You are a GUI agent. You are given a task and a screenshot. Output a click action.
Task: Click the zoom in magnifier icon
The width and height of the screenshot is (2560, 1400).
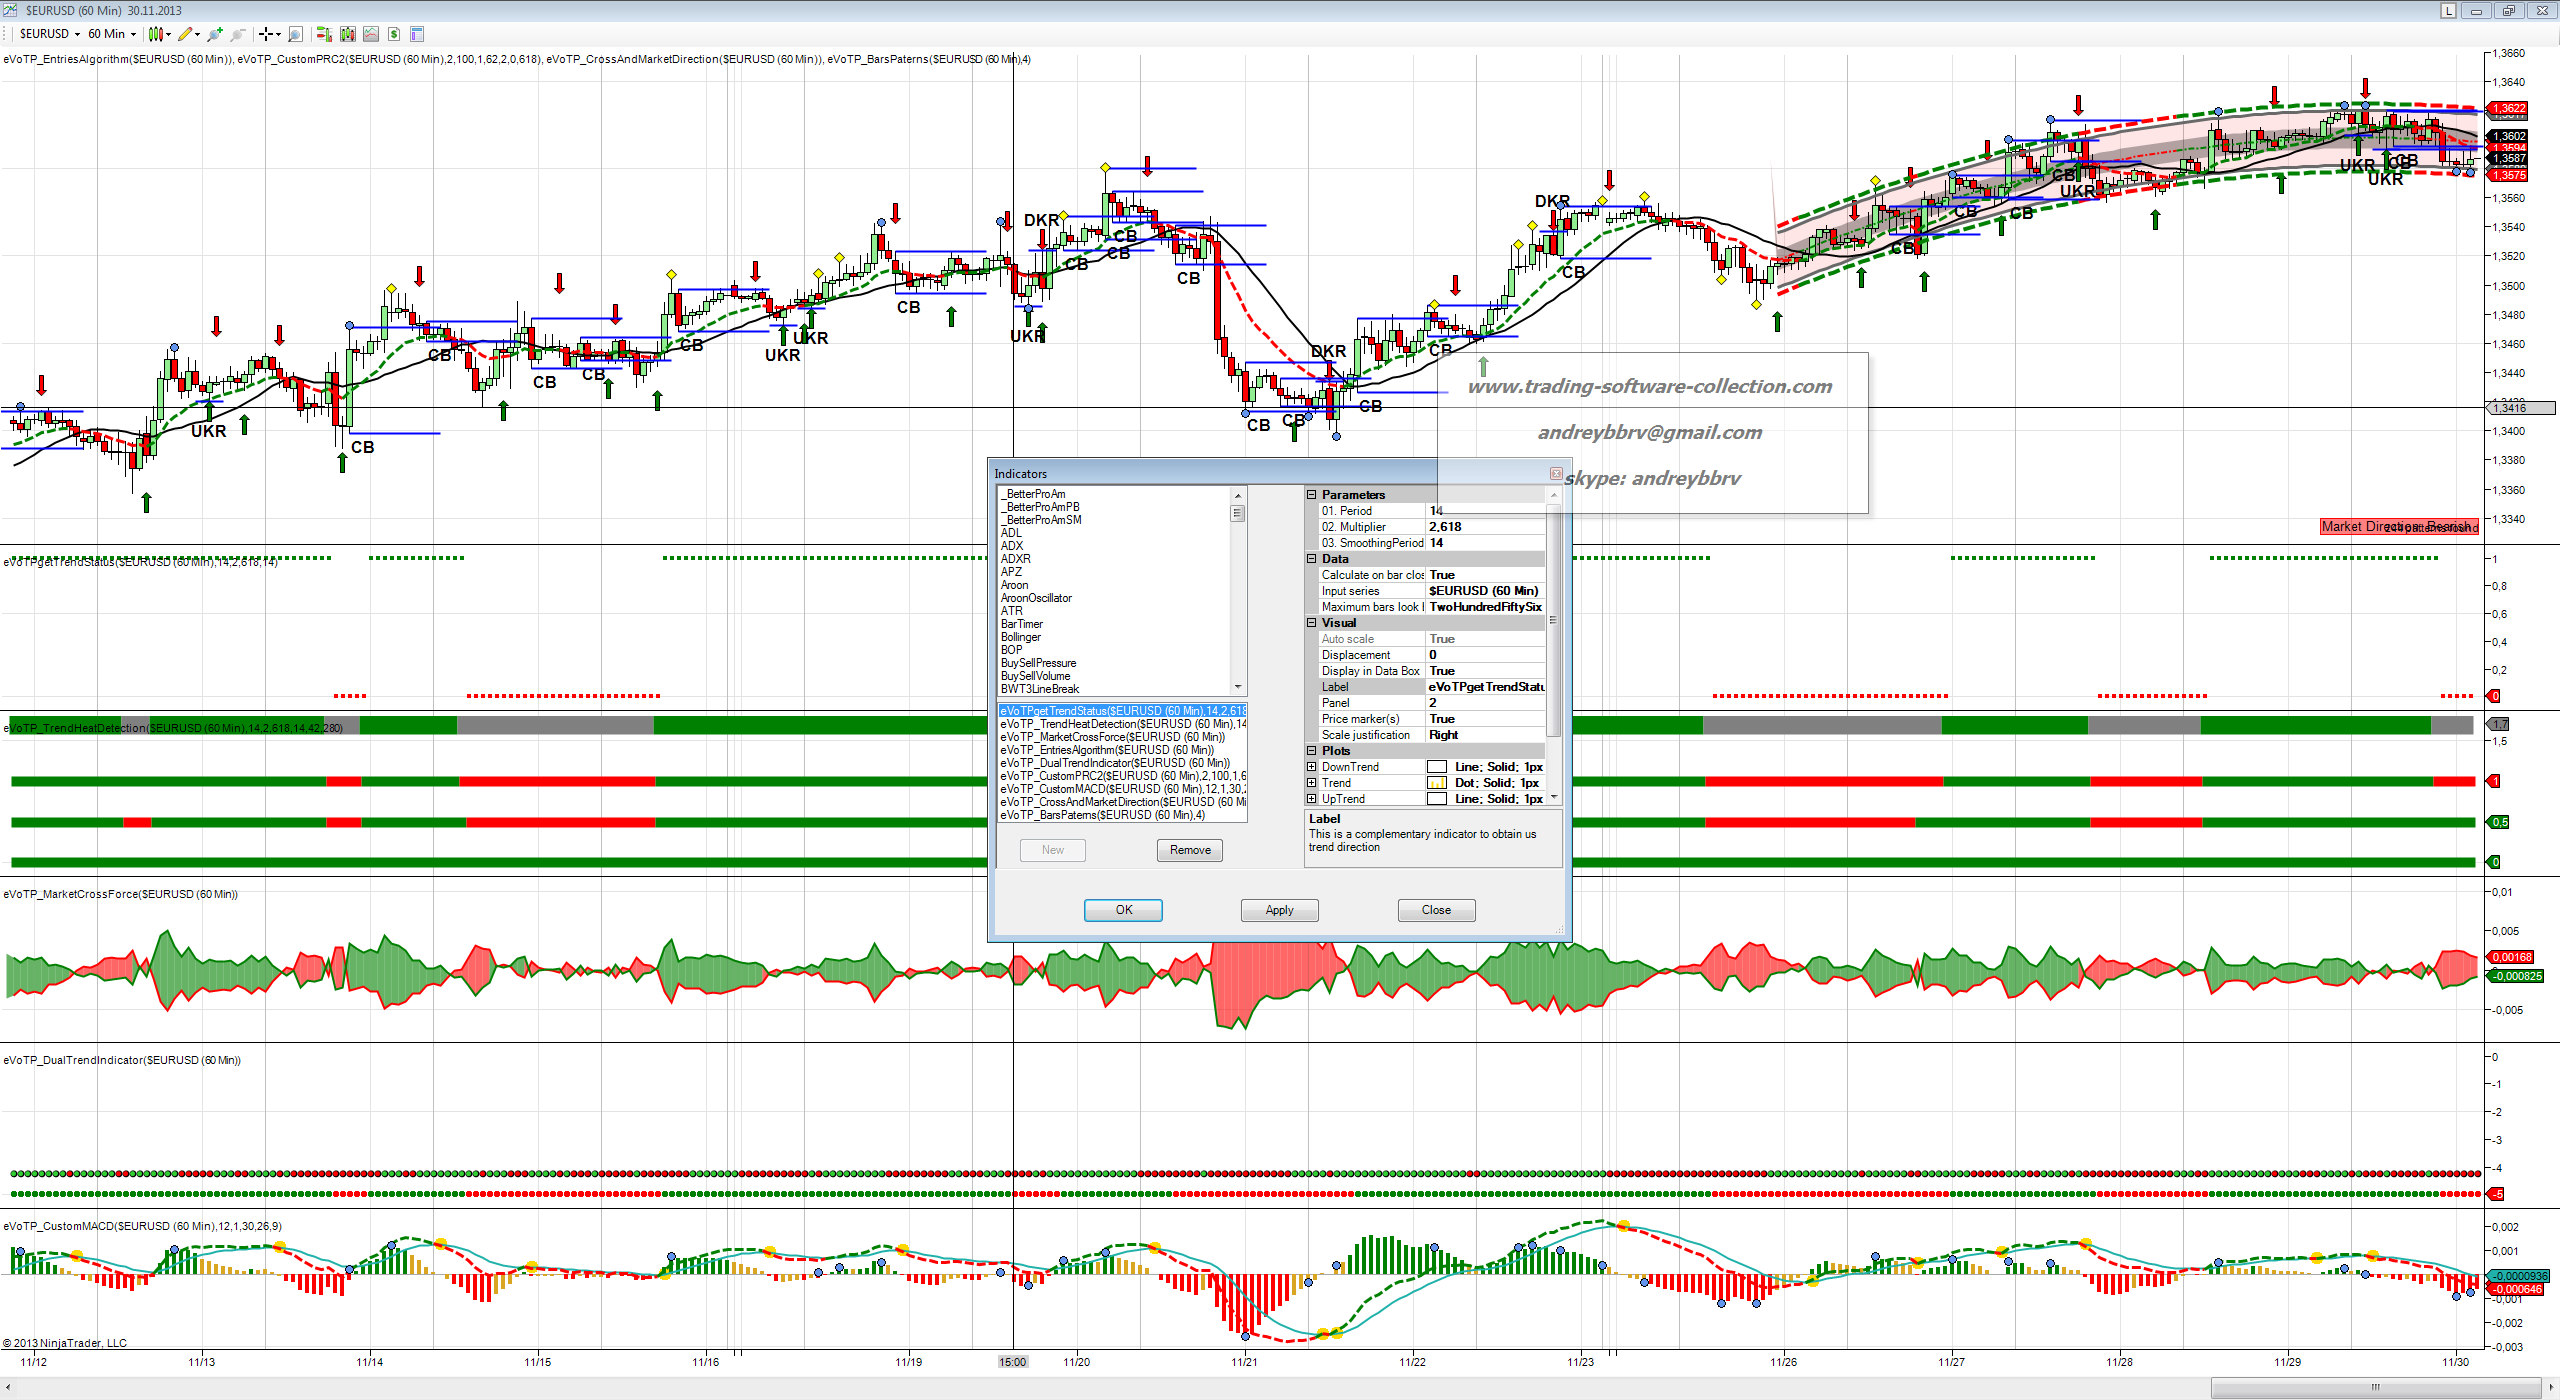tap(214, 34)
